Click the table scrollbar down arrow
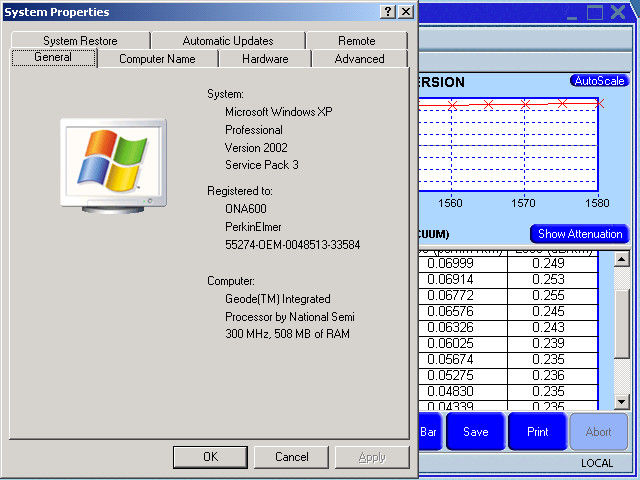The height and width of the screenshot is (480, 640). click(x=622, y=402)
